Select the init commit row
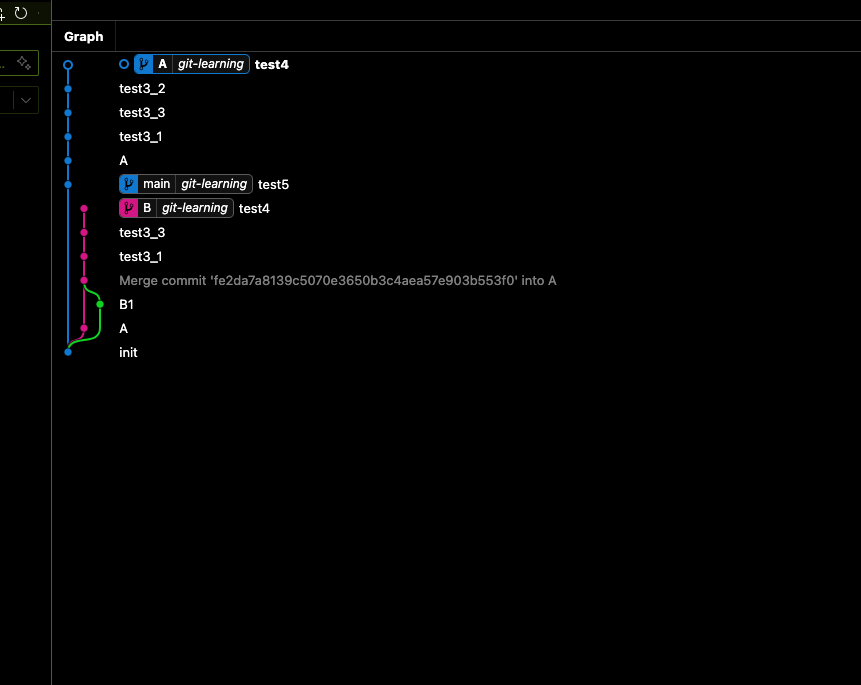The image size is (861, 685). [x=128, y=352]
